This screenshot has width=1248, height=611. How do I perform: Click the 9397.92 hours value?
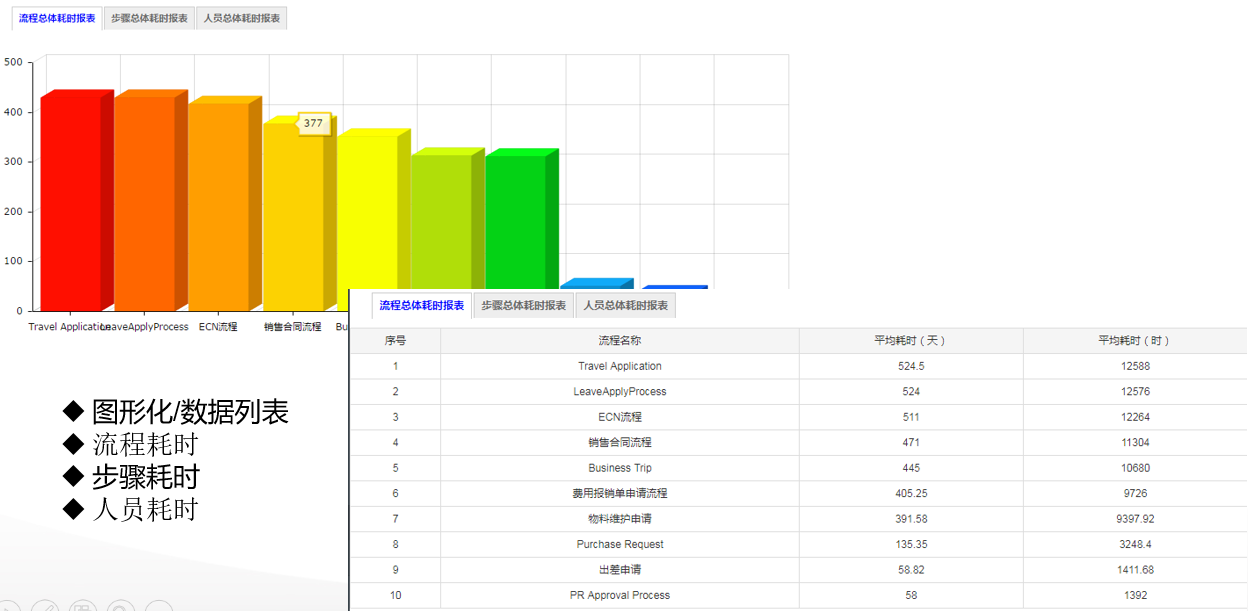pyautogui.click(x=1135, y=519)
